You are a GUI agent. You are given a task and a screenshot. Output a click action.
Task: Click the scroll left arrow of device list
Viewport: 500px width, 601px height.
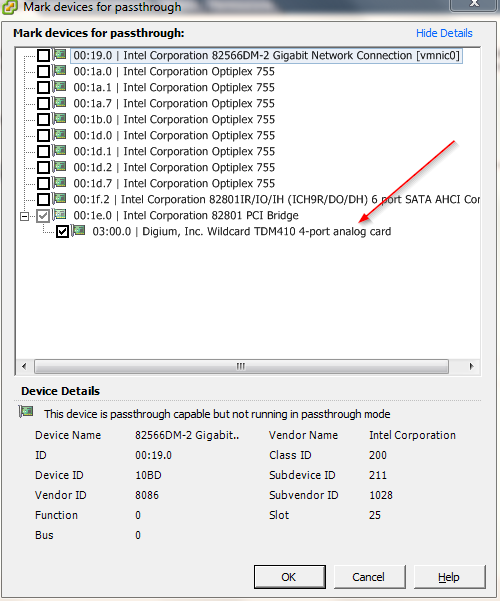click(25, 366)
